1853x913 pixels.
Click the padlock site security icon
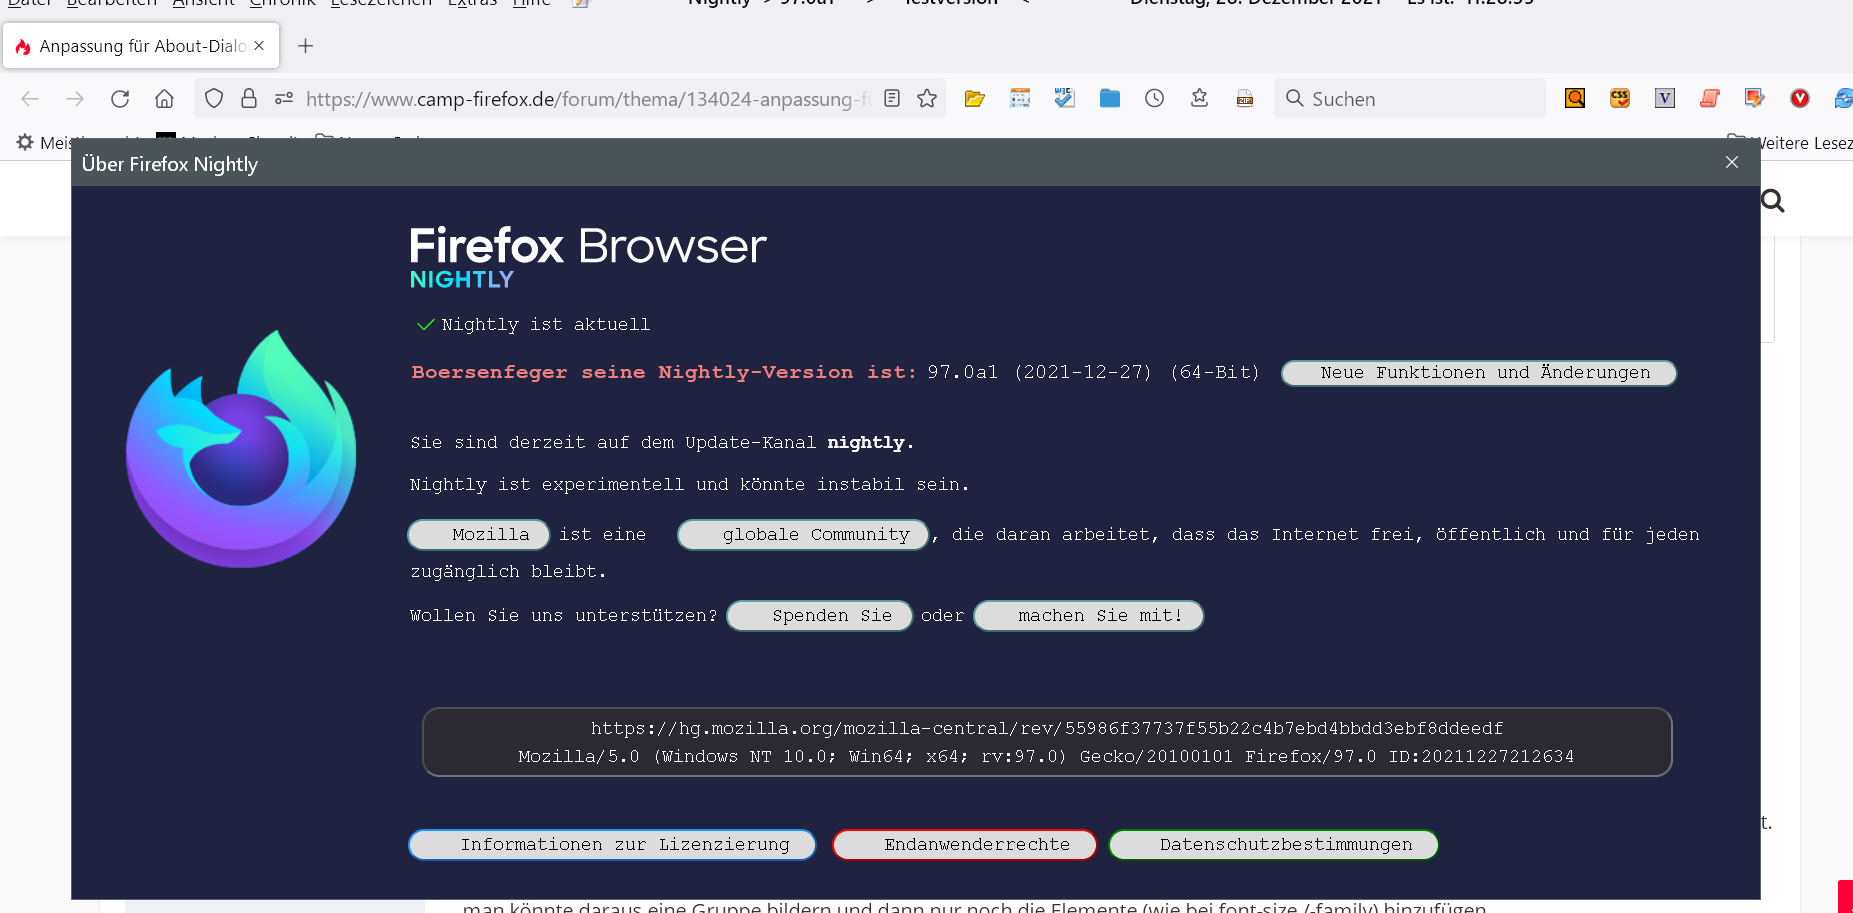point(249,98)
